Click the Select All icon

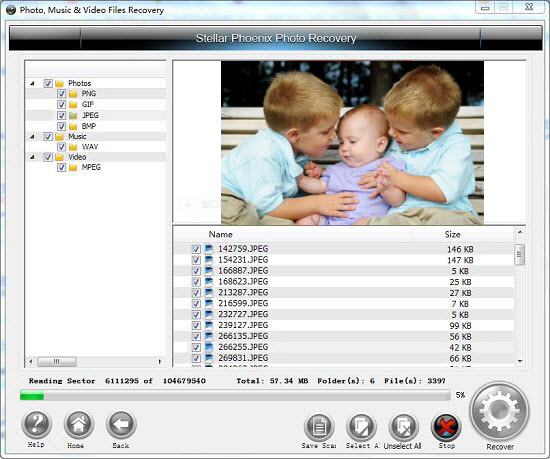pyautogui.click(x=361, y=427)
